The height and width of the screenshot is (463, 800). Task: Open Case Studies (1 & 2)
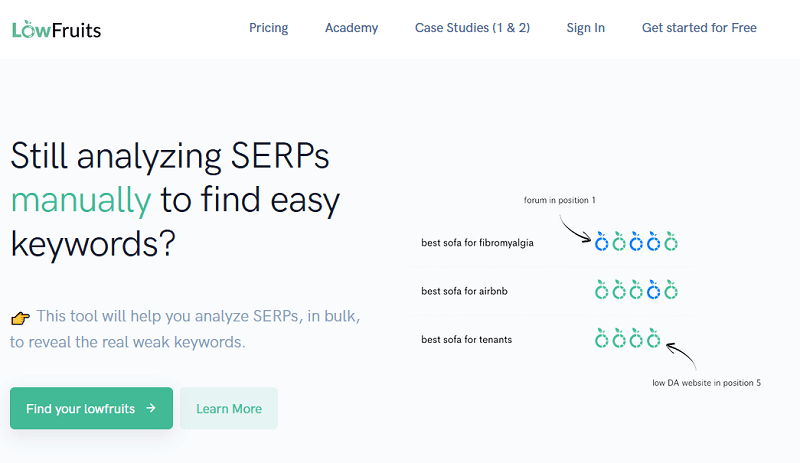click(x=472, y=28)
